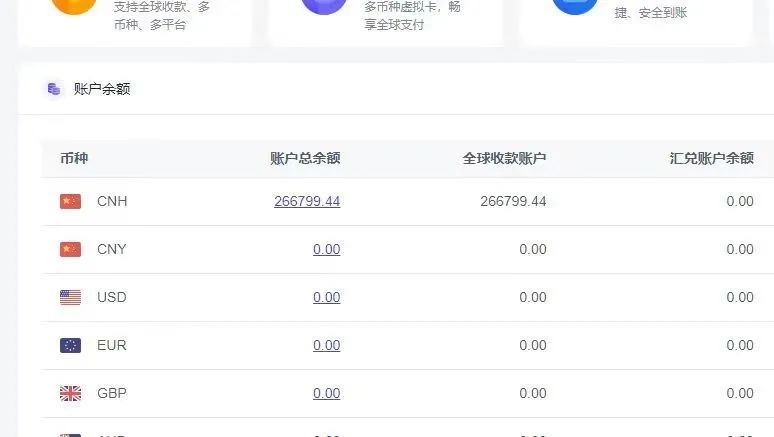Open the EUR total balance 0.00 link
This screenshot has width=774, height=437.
click(x=326, y=345)
